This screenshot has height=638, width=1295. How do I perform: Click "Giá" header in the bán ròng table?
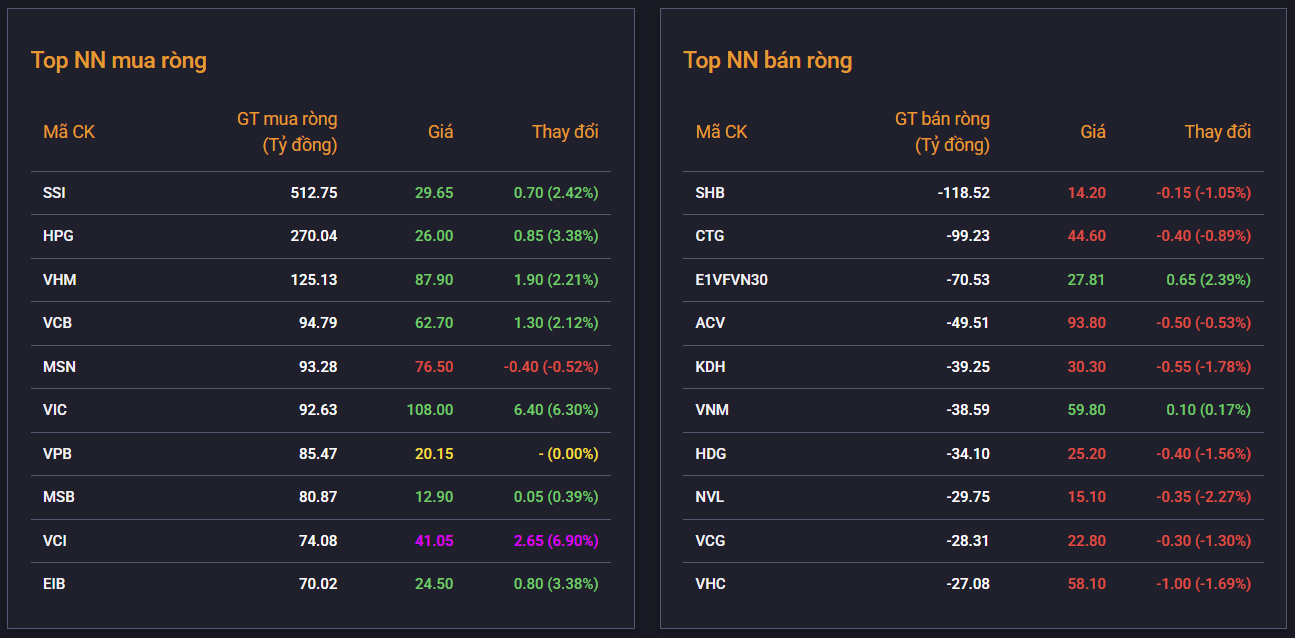[x=1093, y=132]
